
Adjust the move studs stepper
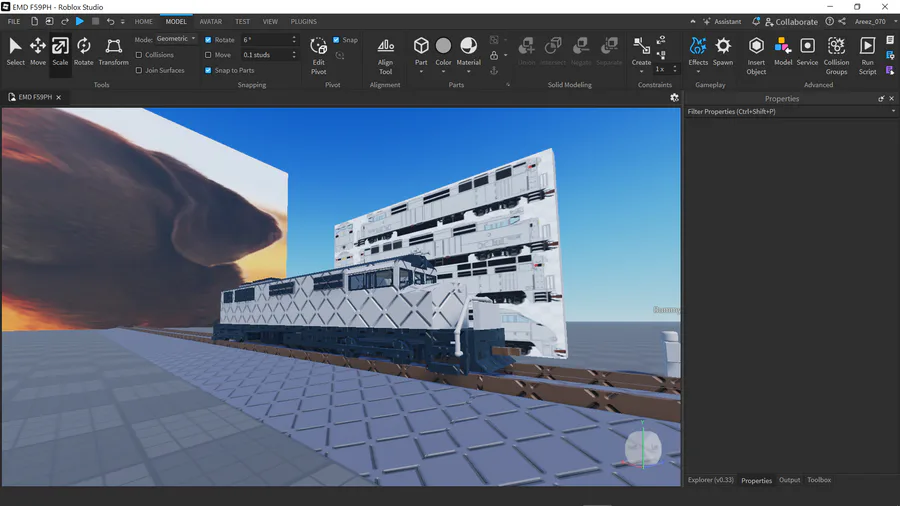294,55
